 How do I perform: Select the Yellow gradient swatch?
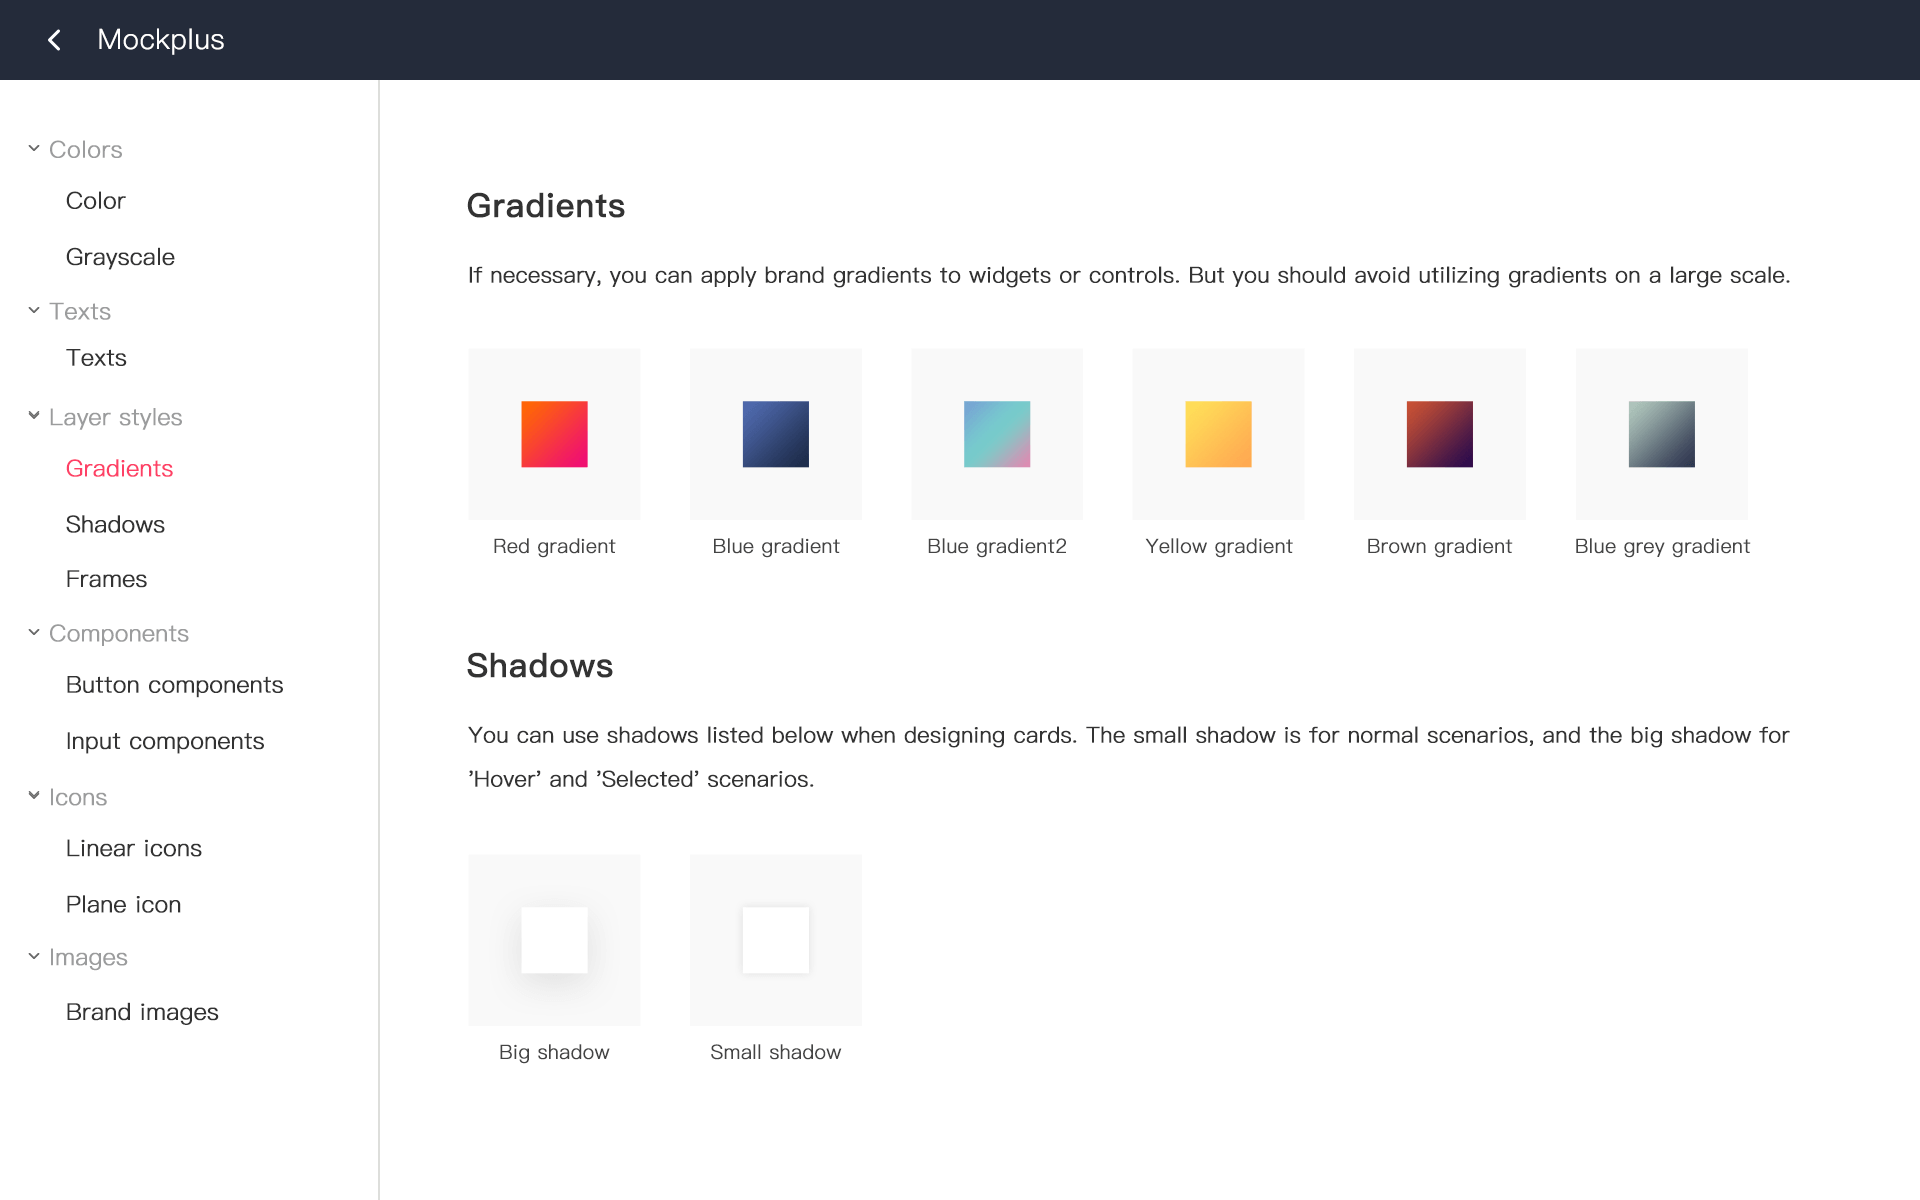pos(1217,433)
